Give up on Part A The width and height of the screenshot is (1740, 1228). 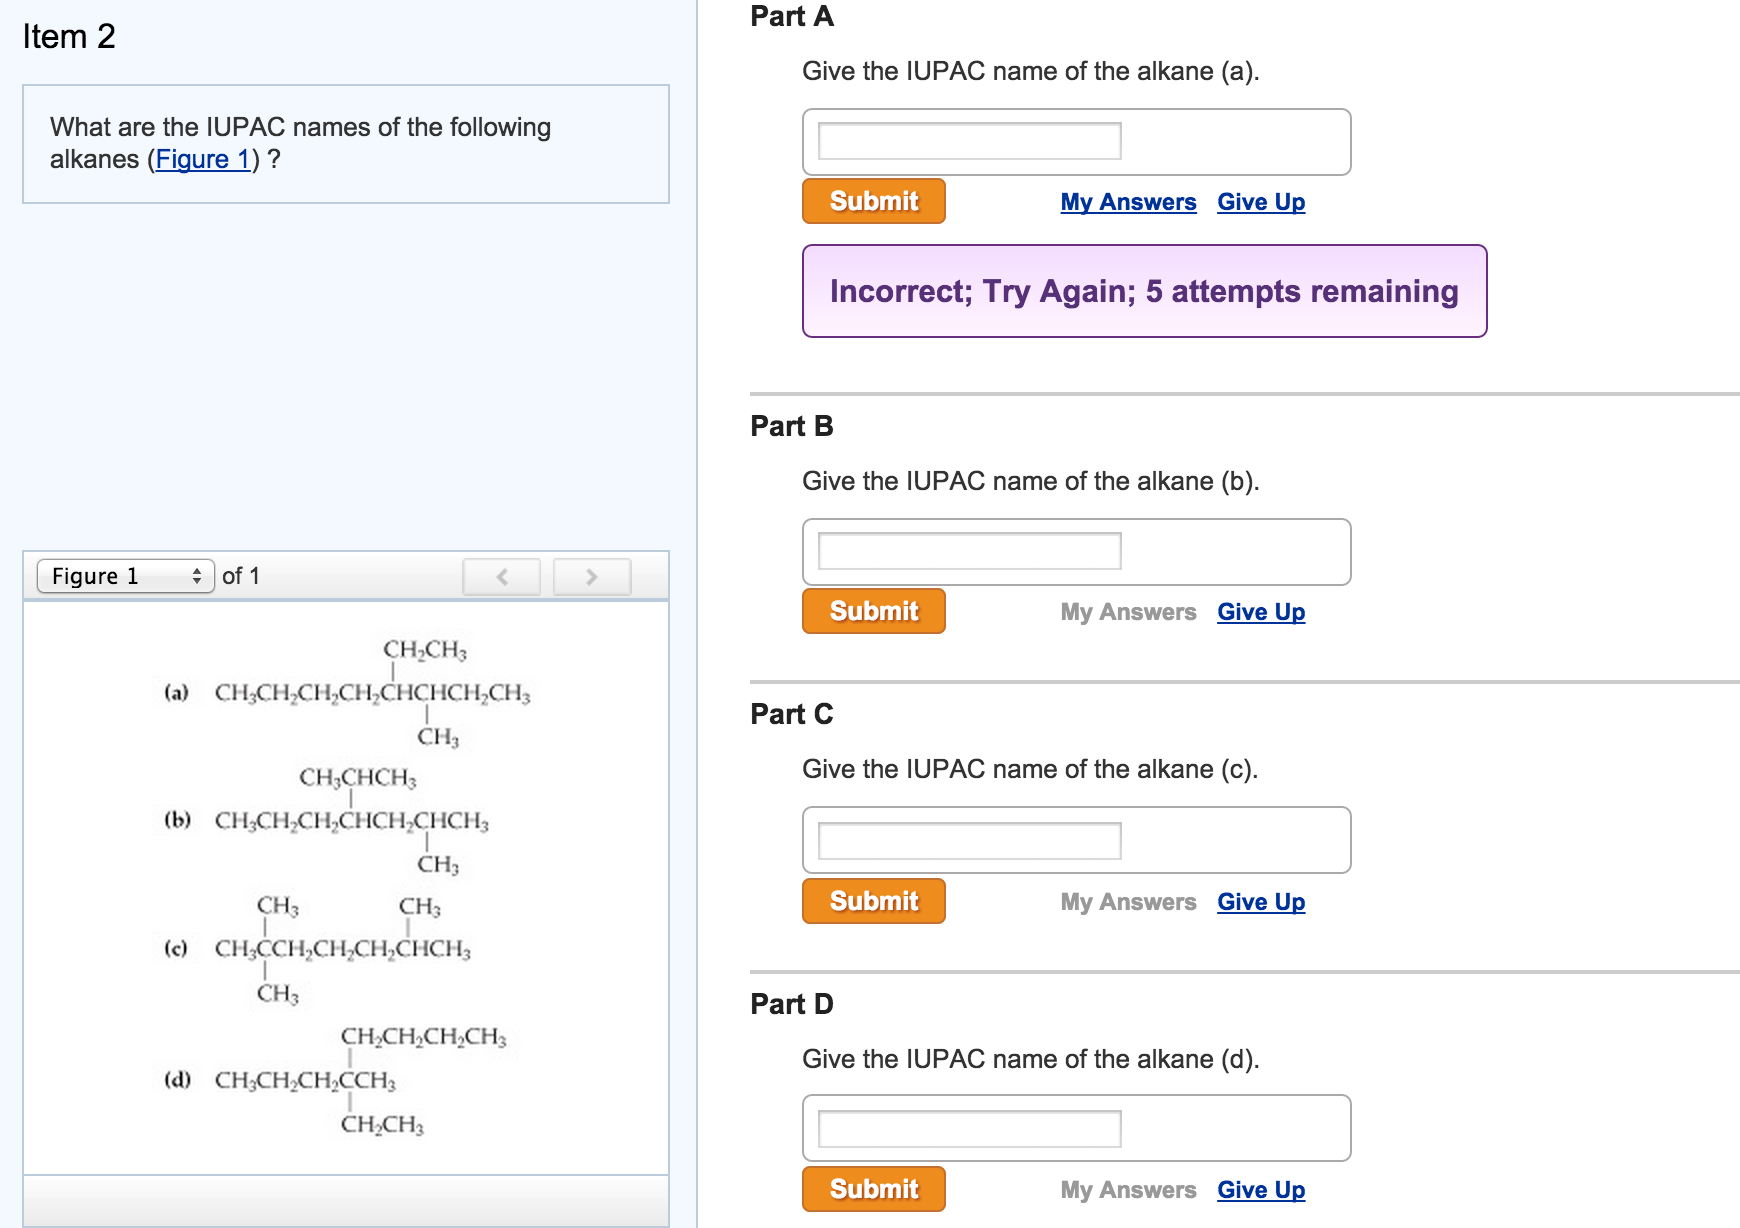coord(1261,202)
